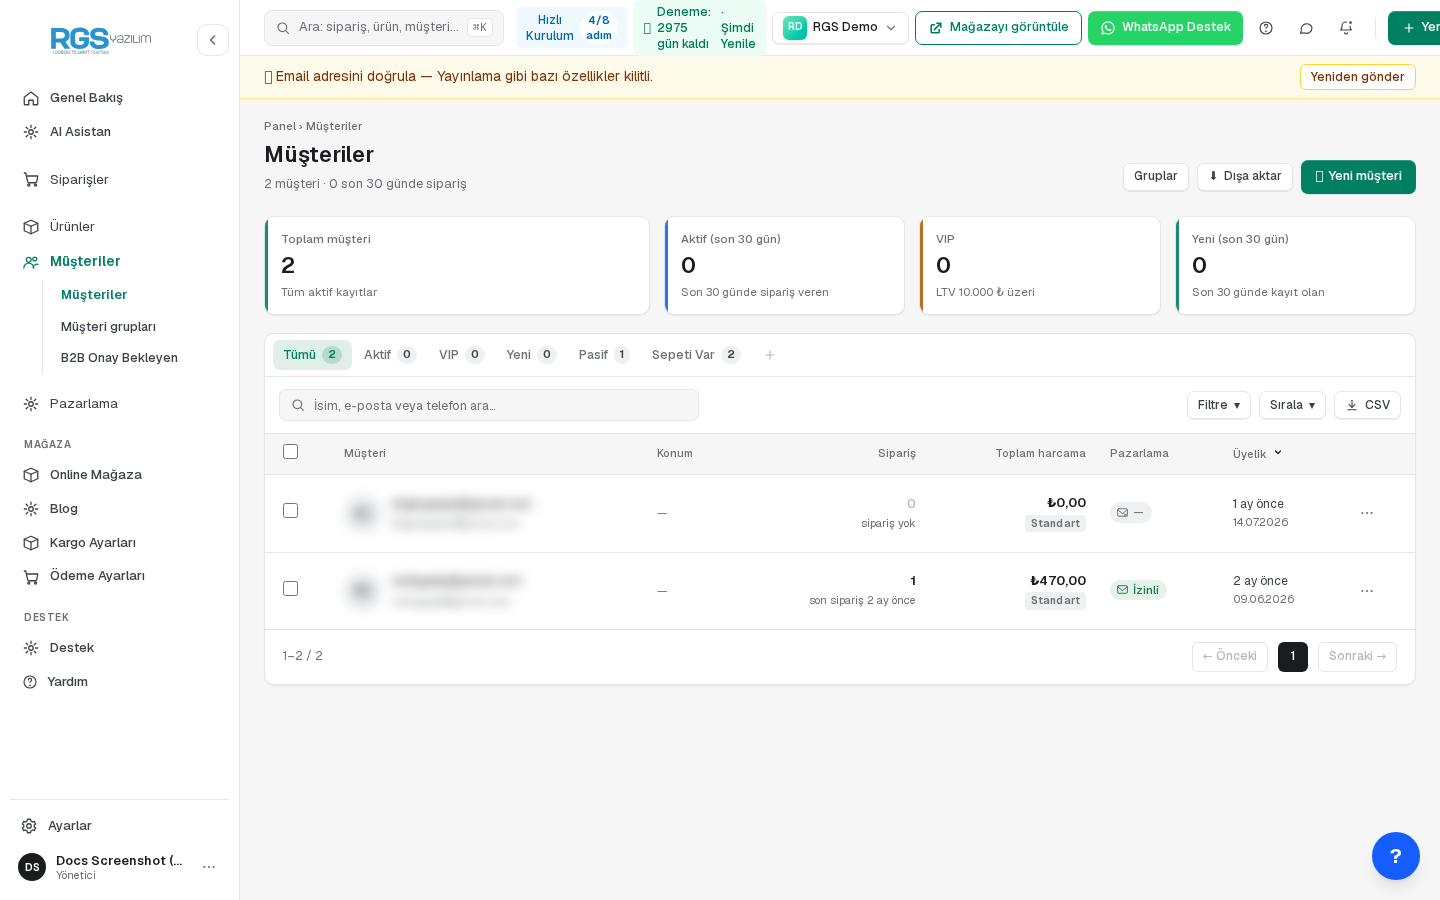This screenshot has width=1440, height=900.
Task: Click Yeniden gönder verification email
Action: pos(1358,77)
